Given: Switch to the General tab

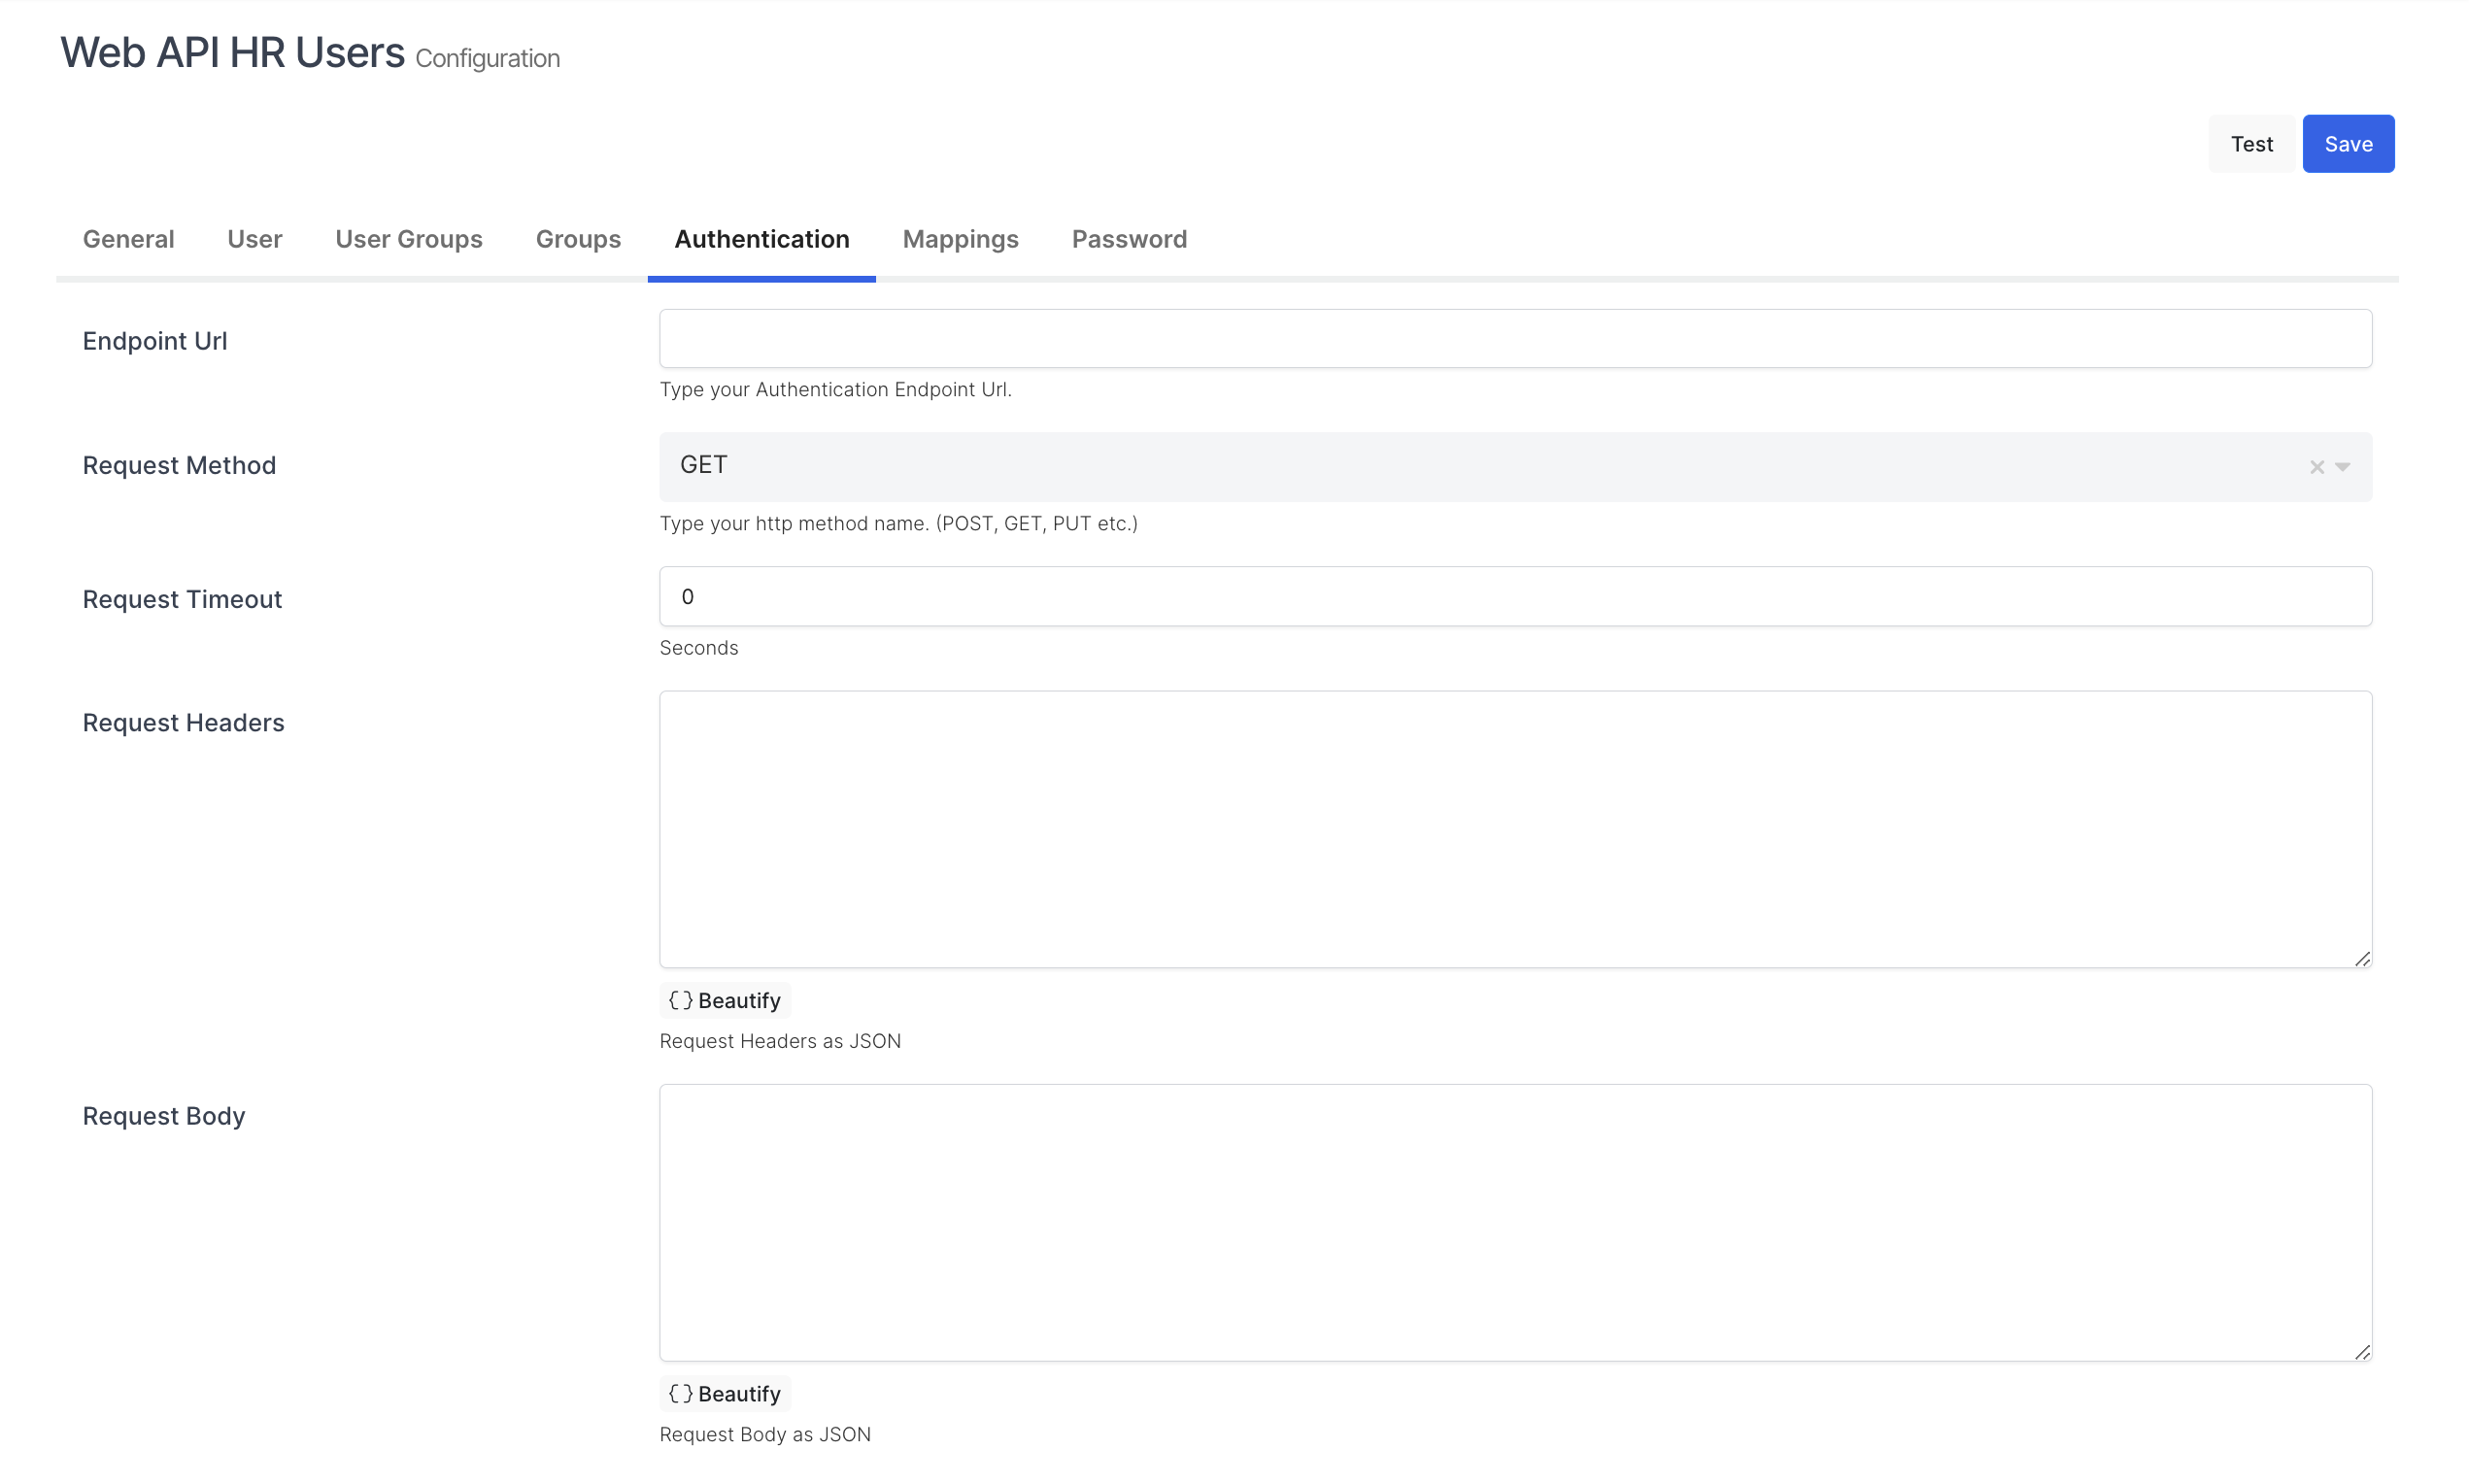Looking at the screenshot, I should (x=128, y=239).
